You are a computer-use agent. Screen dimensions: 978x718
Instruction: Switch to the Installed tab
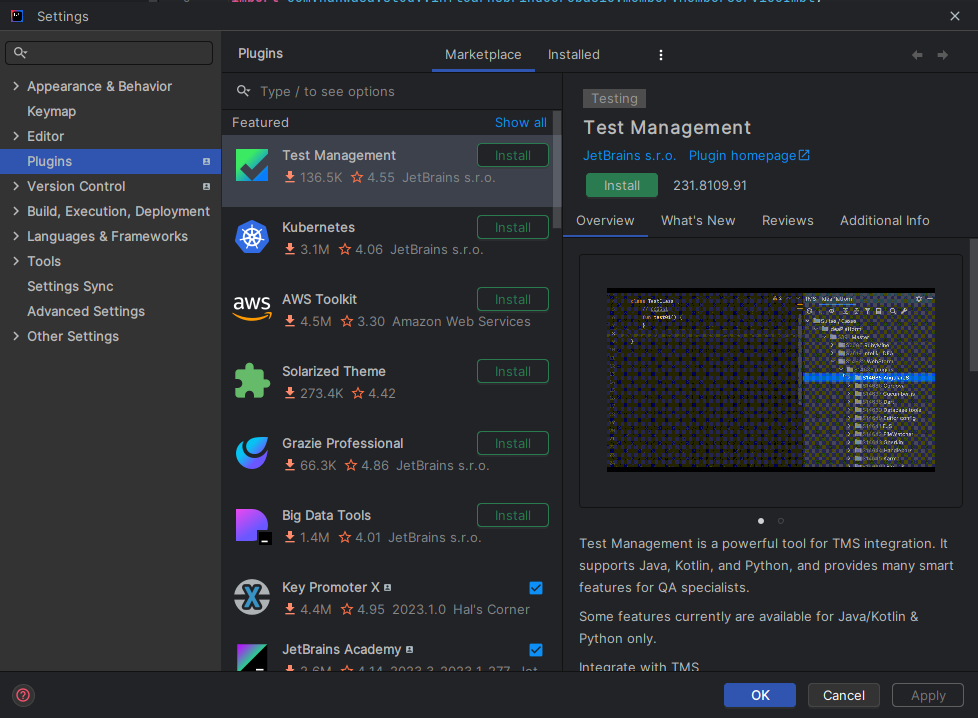pyautogui.click(x=574, y=55)
